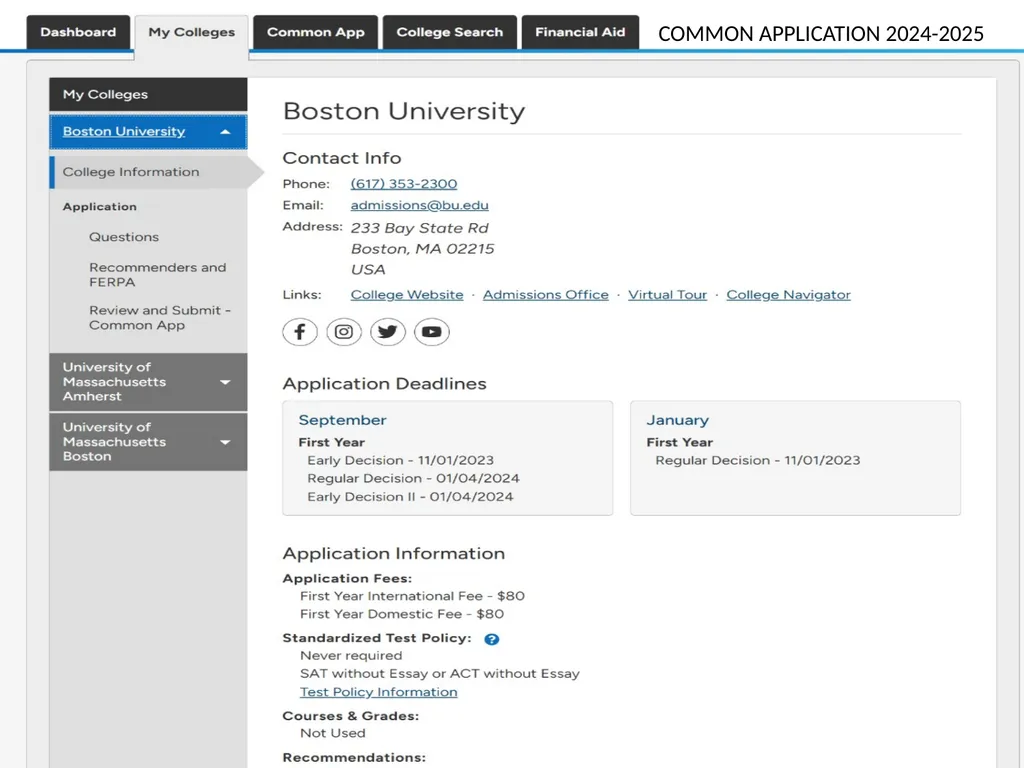Select the My Colleges tab

click(191, 34)
